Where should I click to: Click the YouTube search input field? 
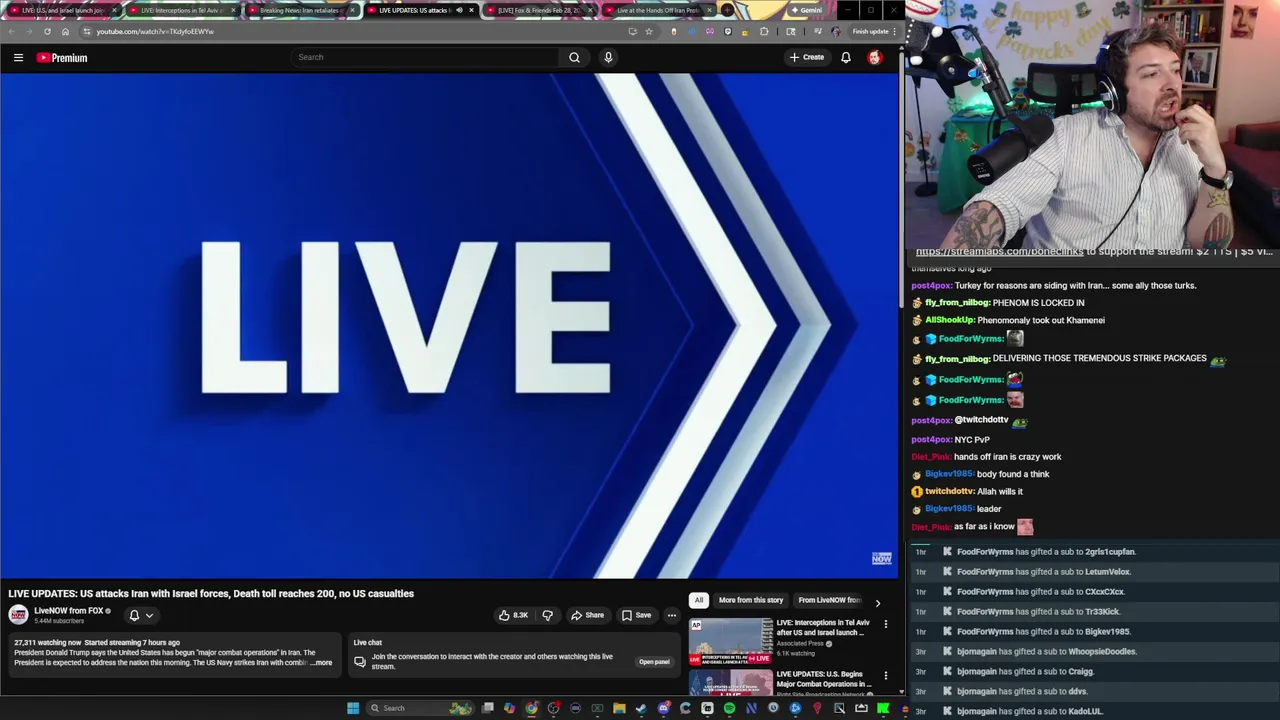pos(425,57)
